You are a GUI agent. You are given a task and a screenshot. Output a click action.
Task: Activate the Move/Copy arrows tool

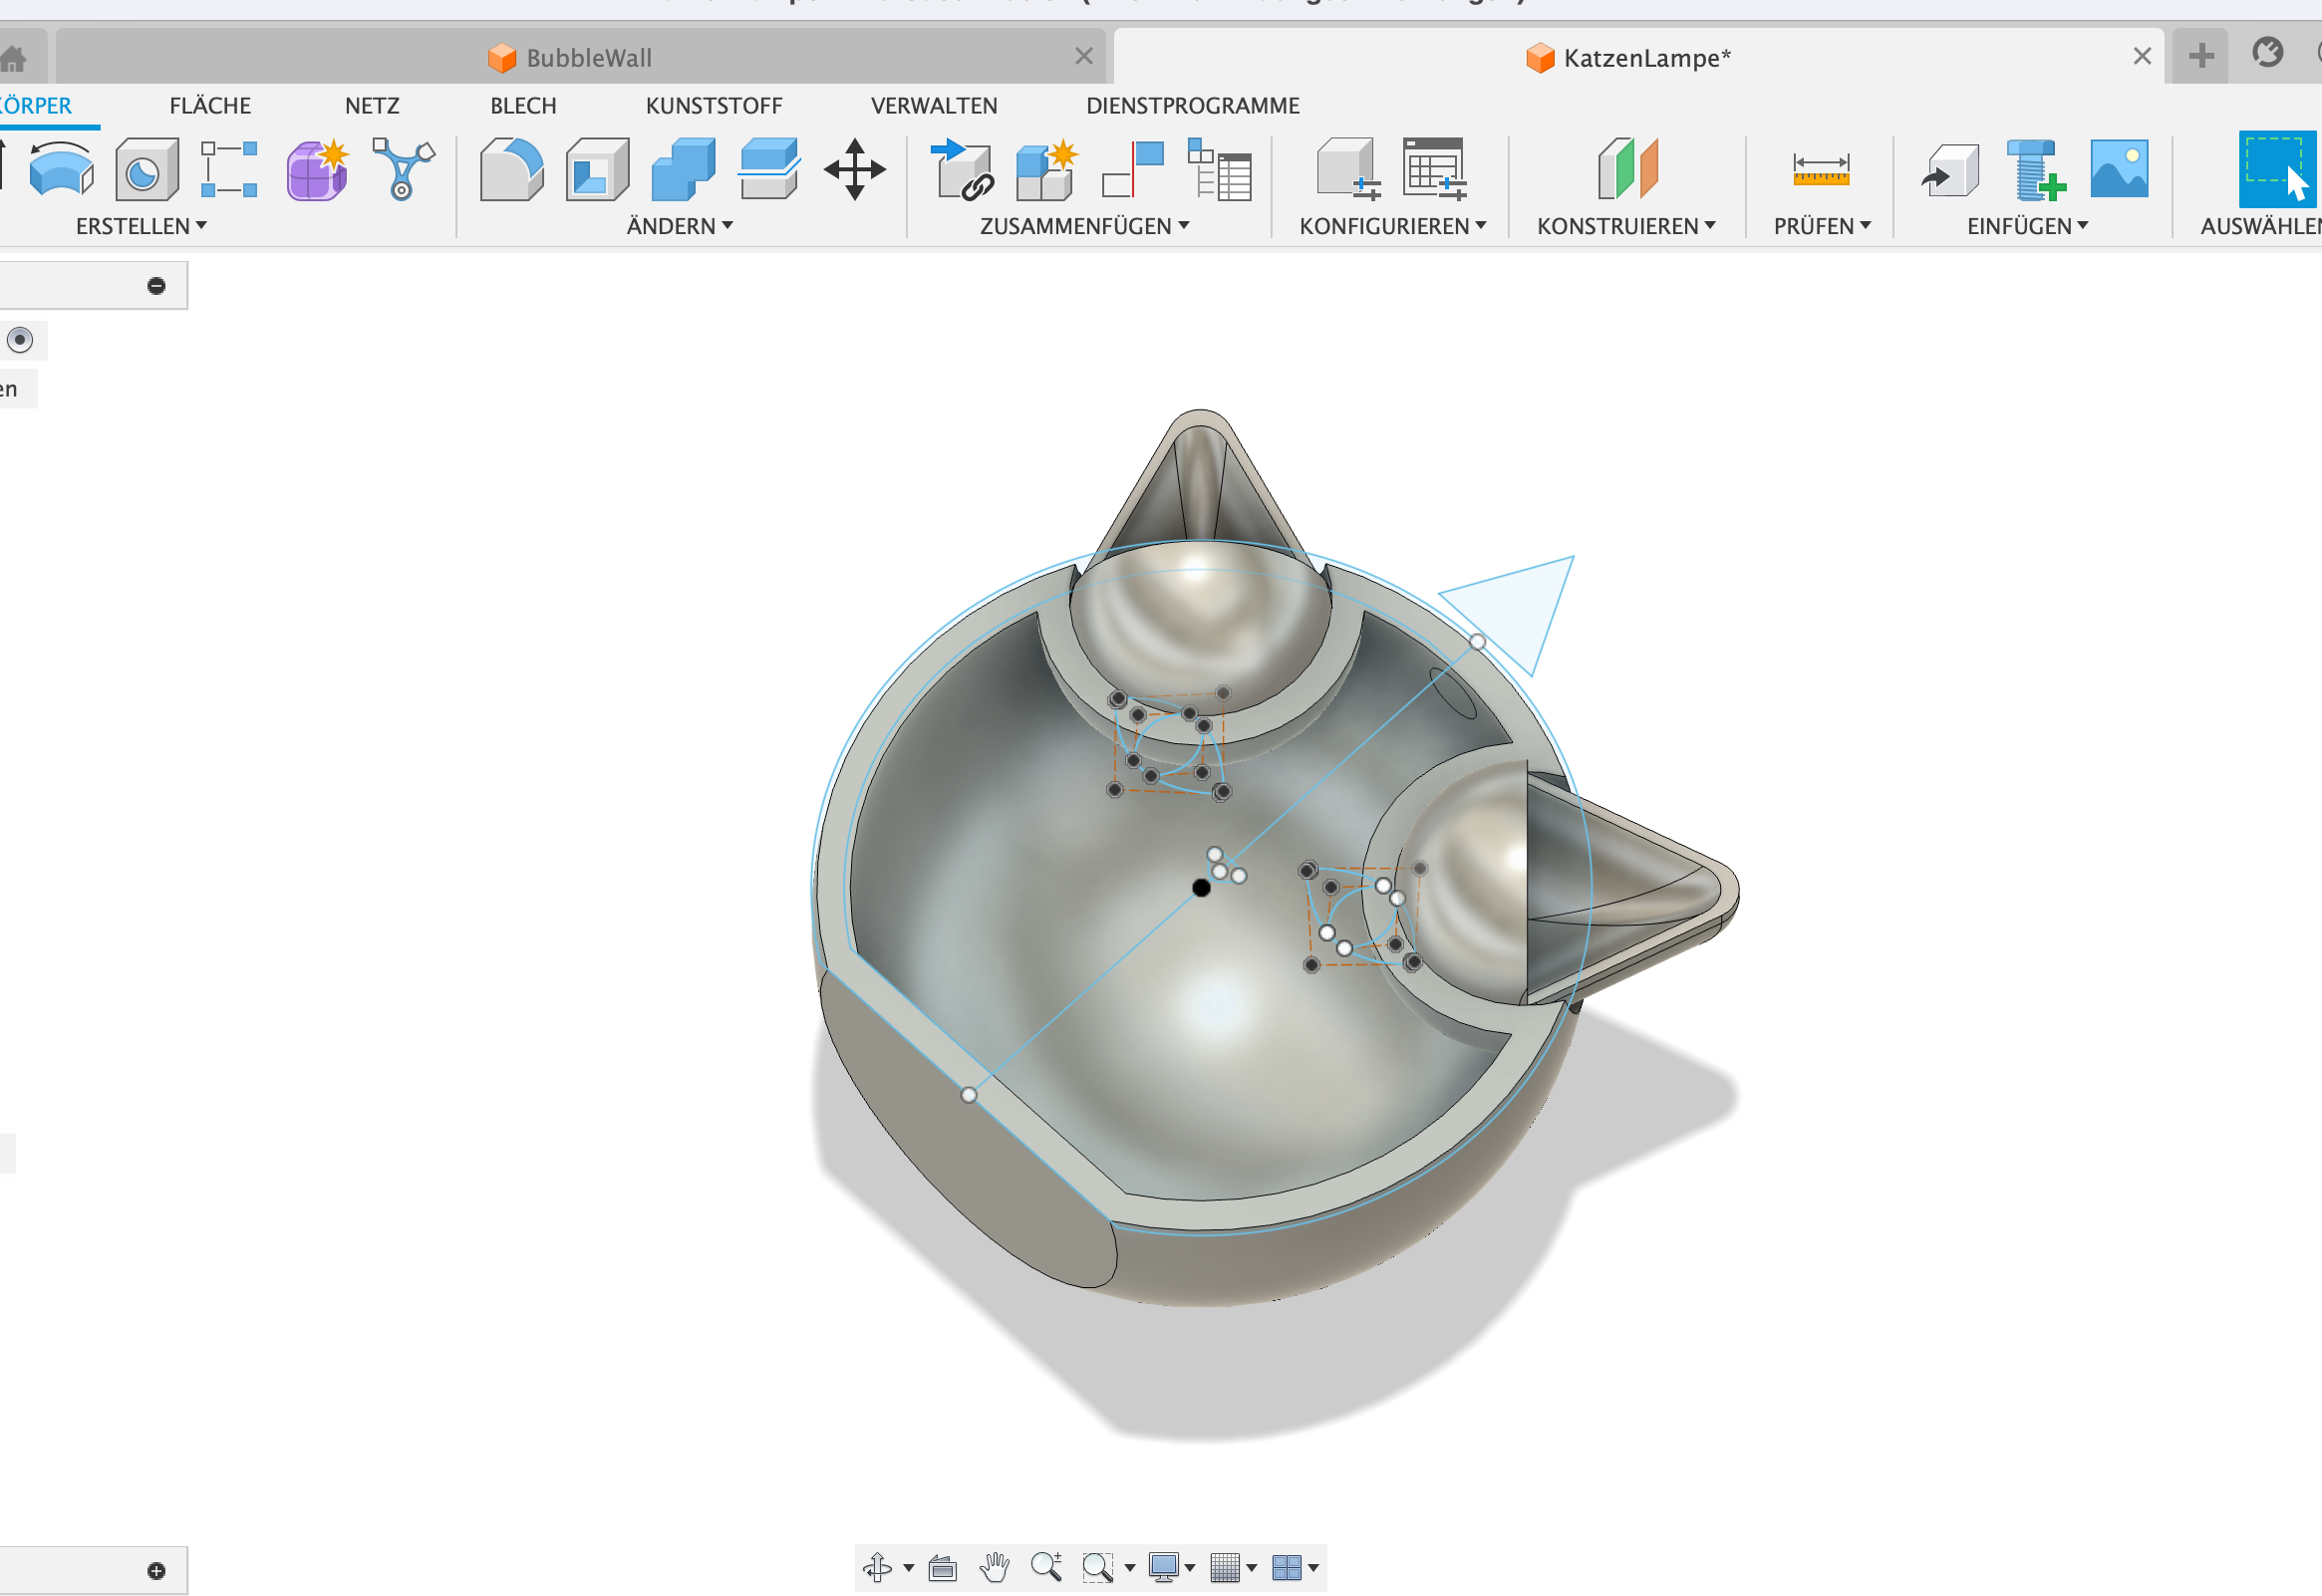pos(854,170)
